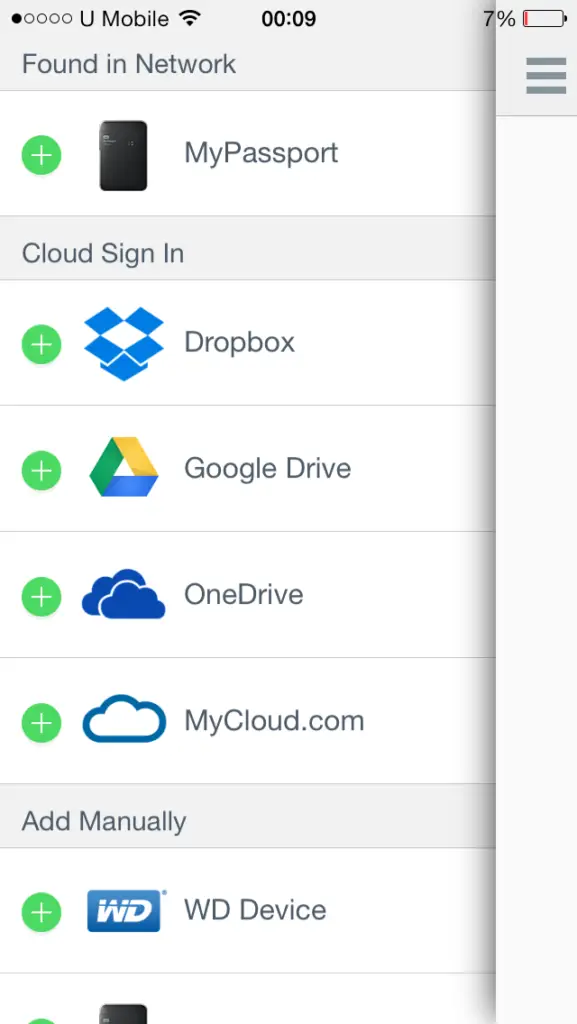Tap the green plus next to WD Device

pos(41,912)
